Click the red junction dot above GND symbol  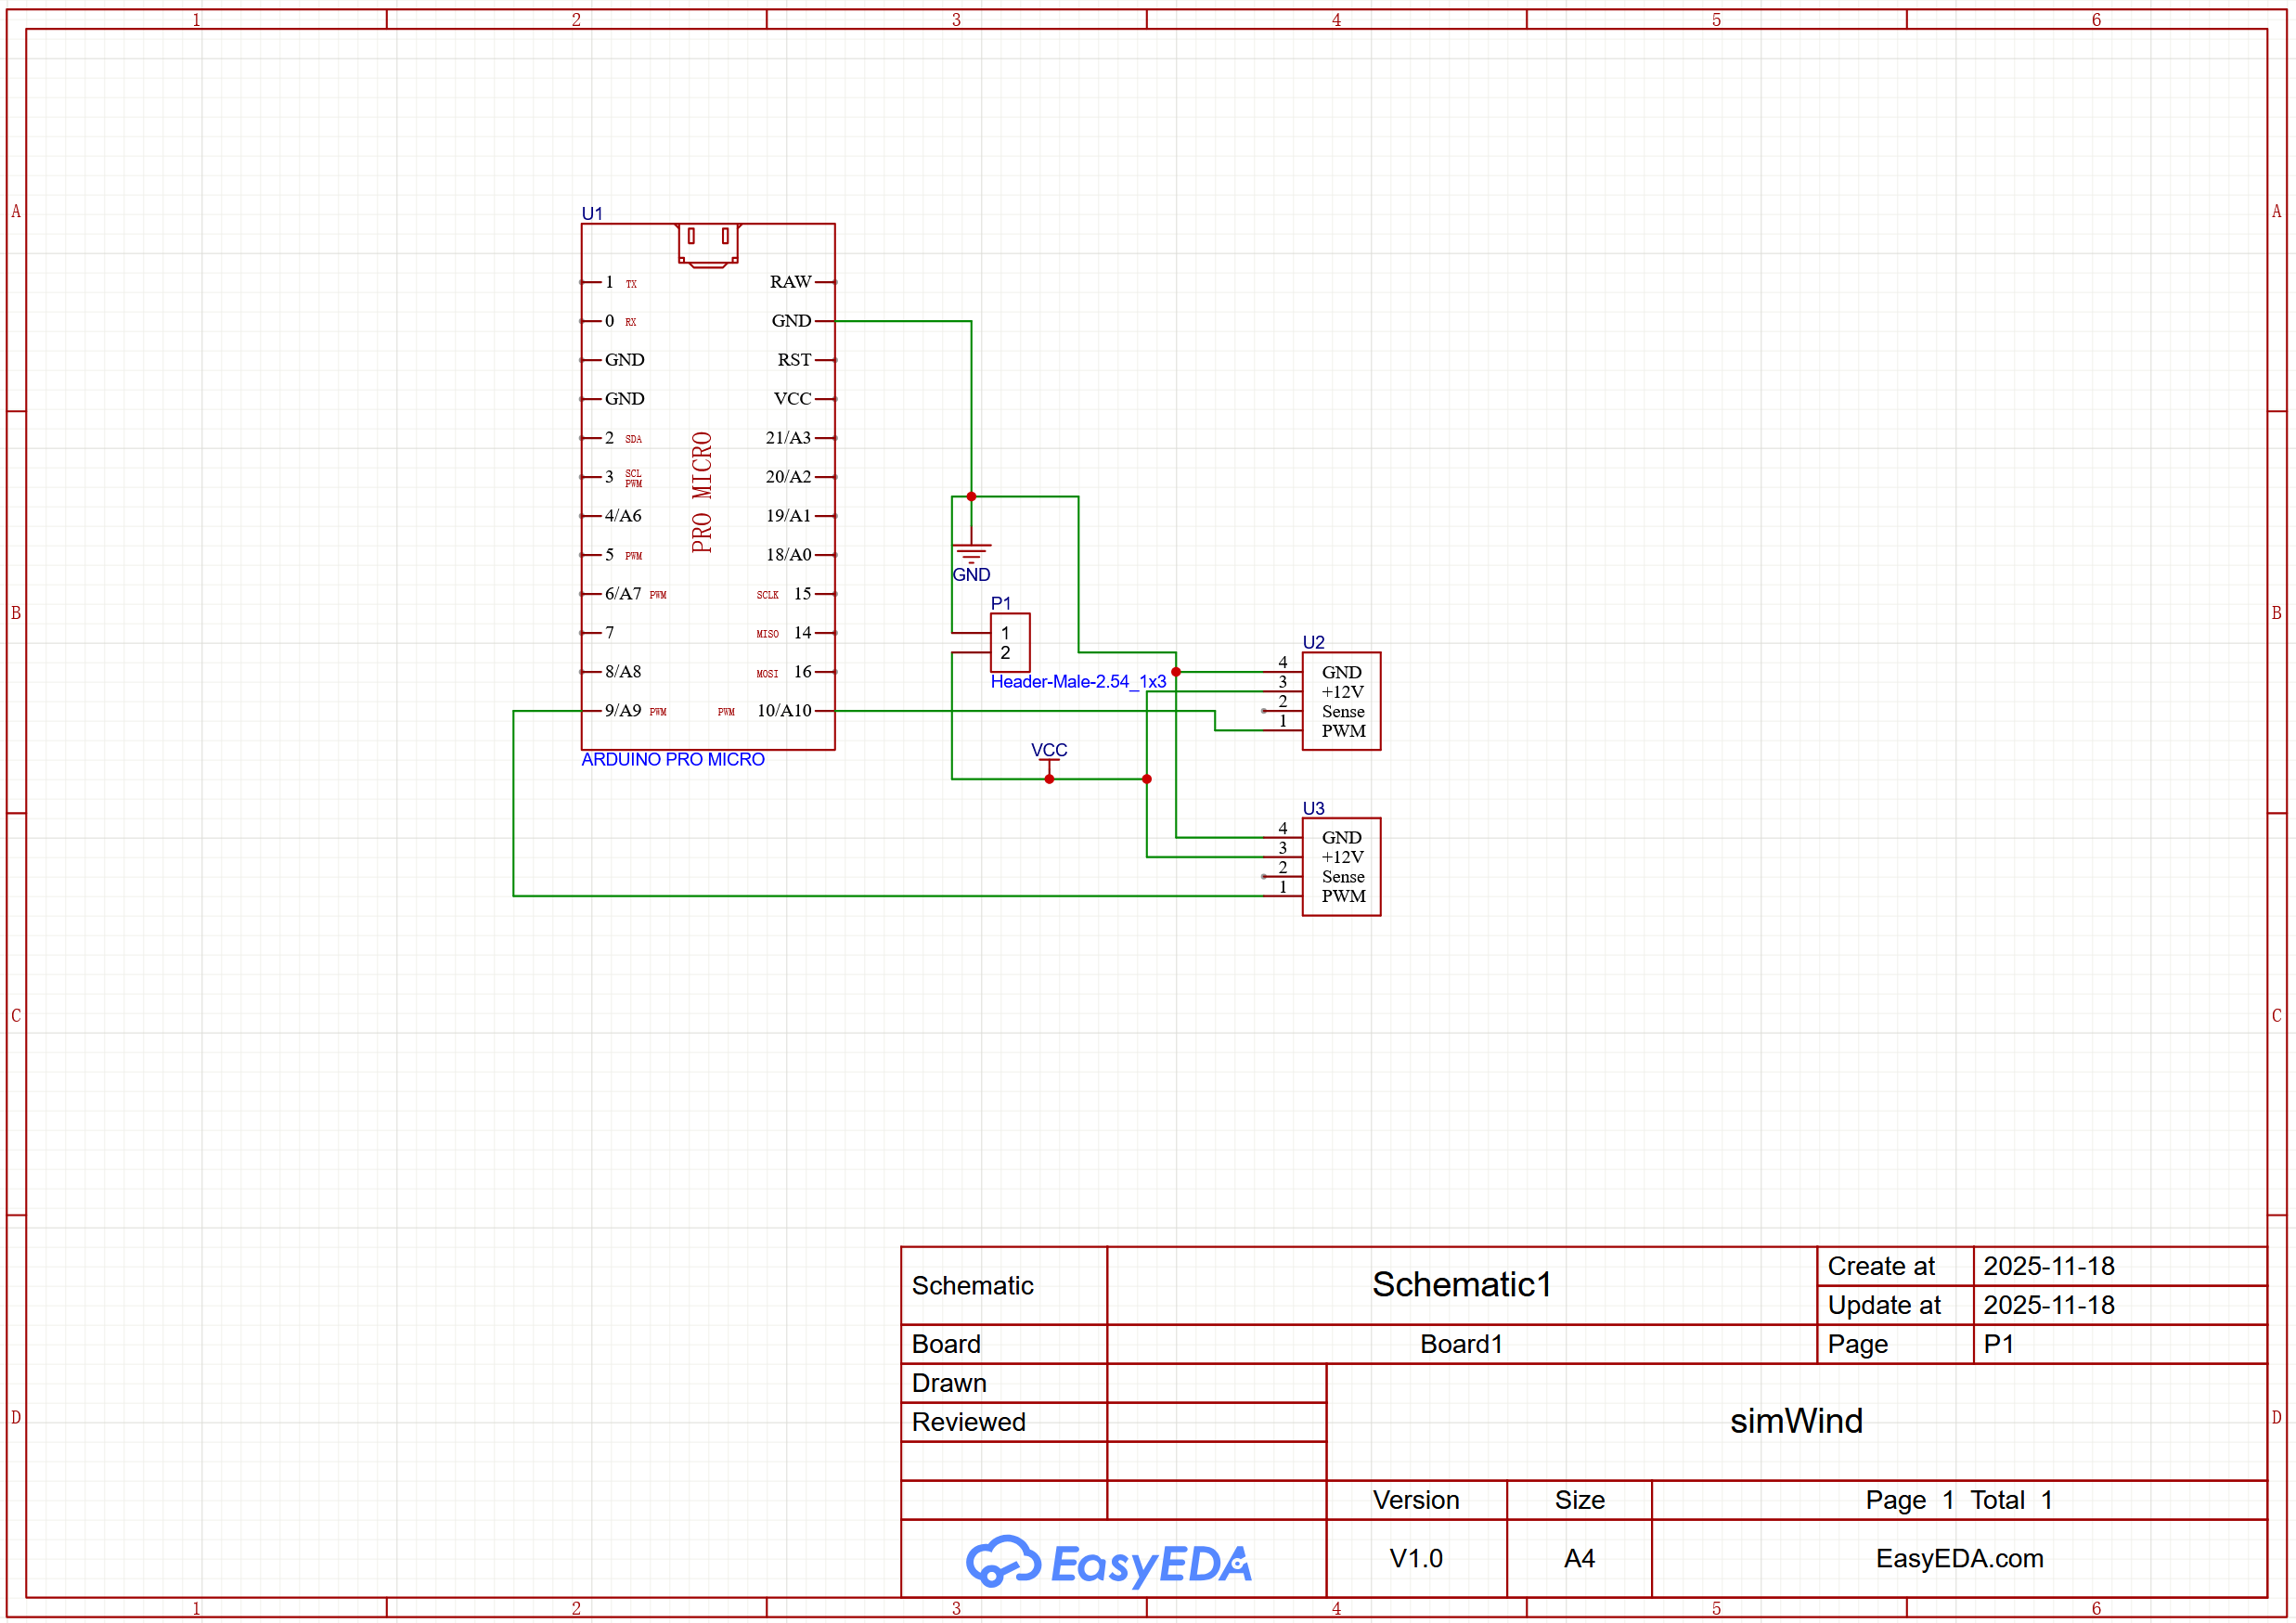pos(971,496)
